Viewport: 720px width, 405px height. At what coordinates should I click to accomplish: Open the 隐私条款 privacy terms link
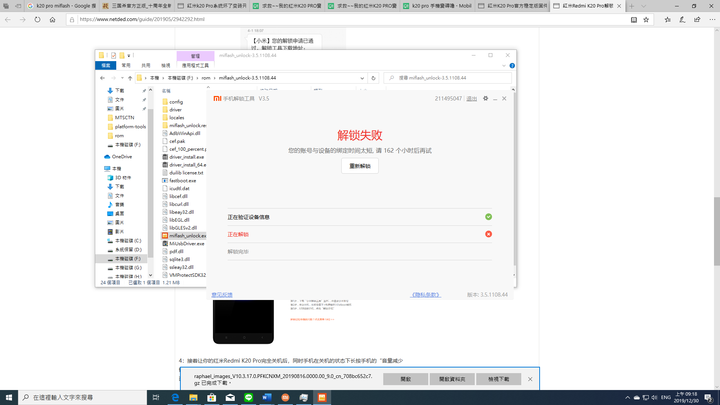(426, 295)
